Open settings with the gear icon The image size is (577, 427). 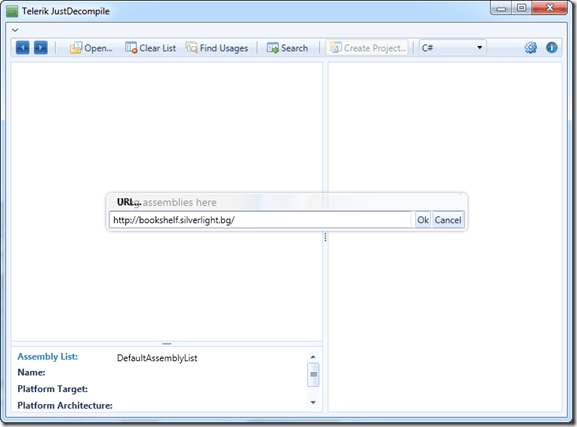[530, 47]
